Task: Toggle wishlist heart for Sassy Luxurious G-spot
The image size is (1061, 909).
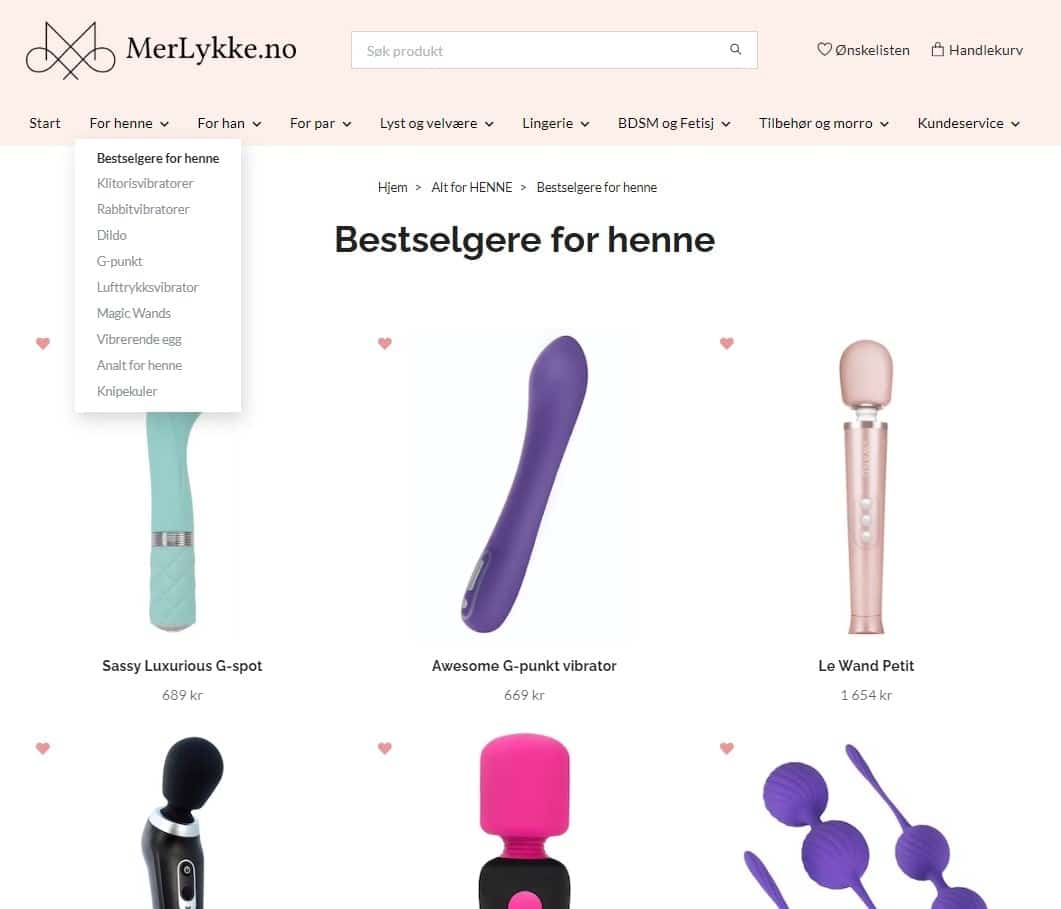Action: (43, 343)
